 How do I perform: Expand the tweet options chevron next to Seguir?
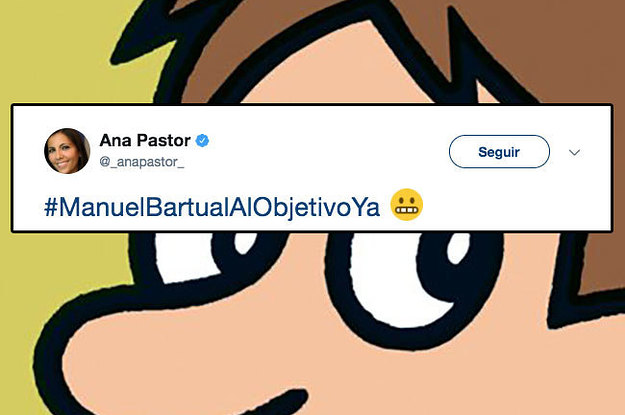(x=574, y=152)
